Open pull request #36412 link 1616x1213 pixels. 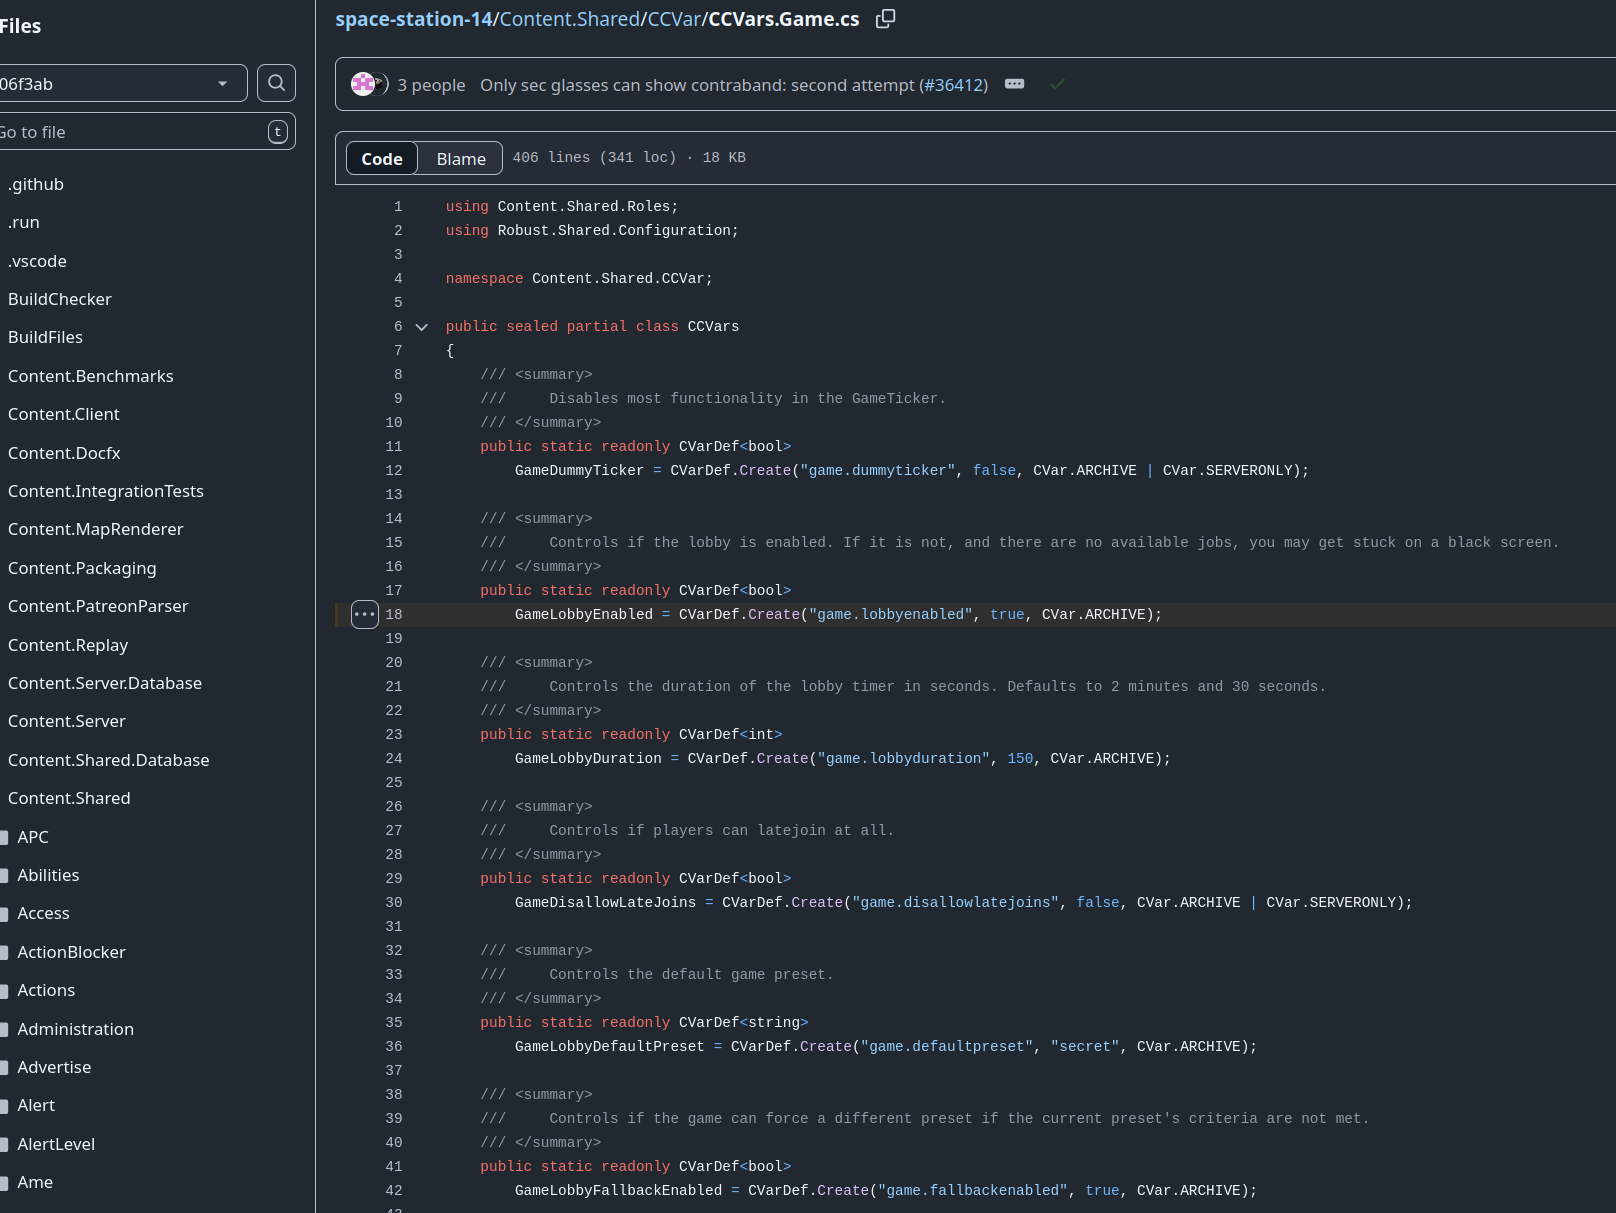(953, 85)
